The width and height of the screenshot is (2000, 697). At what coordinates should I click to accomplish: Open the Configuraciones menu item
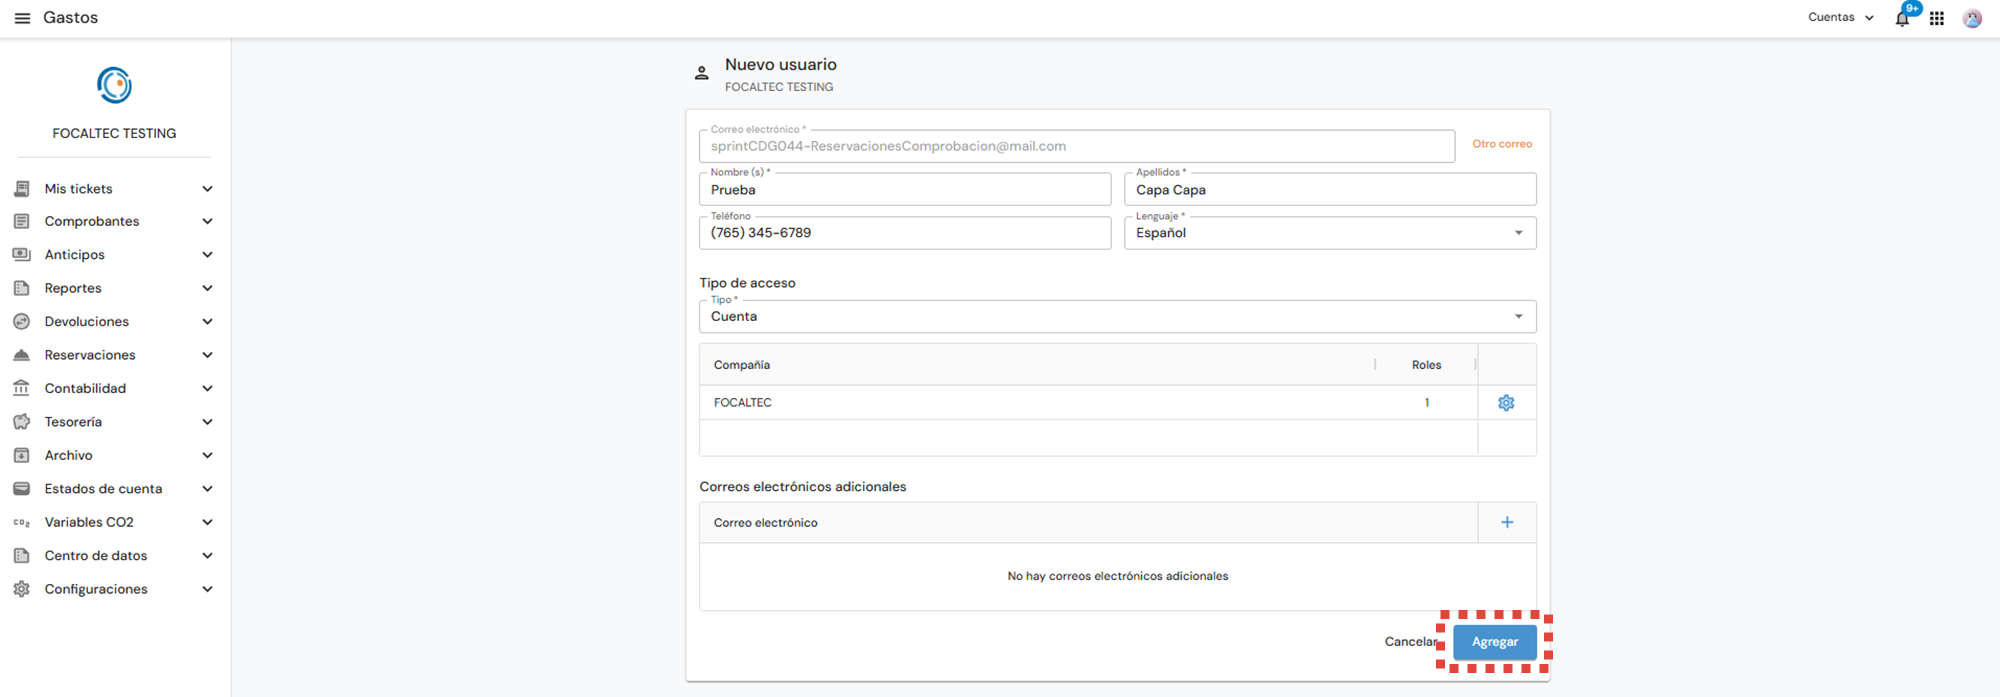(x=114, y=589)
